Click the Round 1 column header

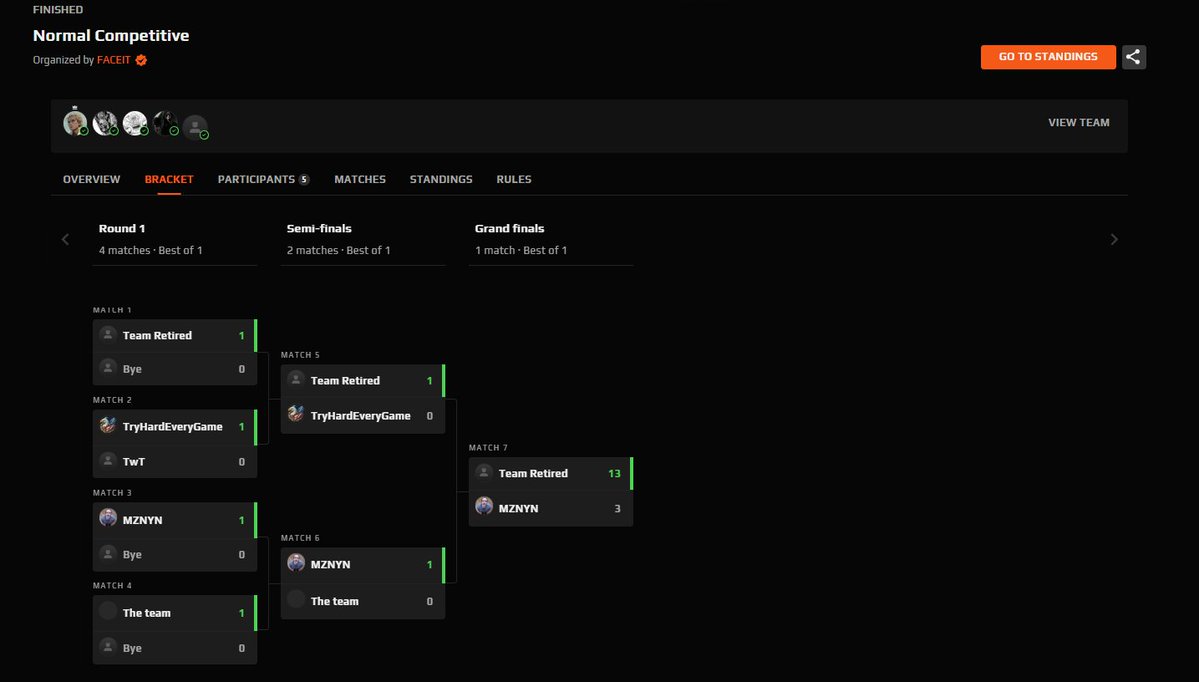[x=122, y=229]
